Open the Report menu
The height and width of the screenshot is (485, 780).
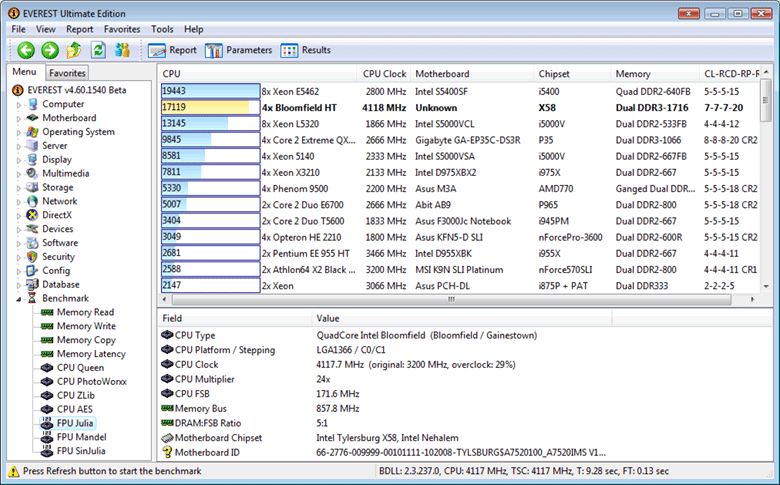click(x=80, y=29)
